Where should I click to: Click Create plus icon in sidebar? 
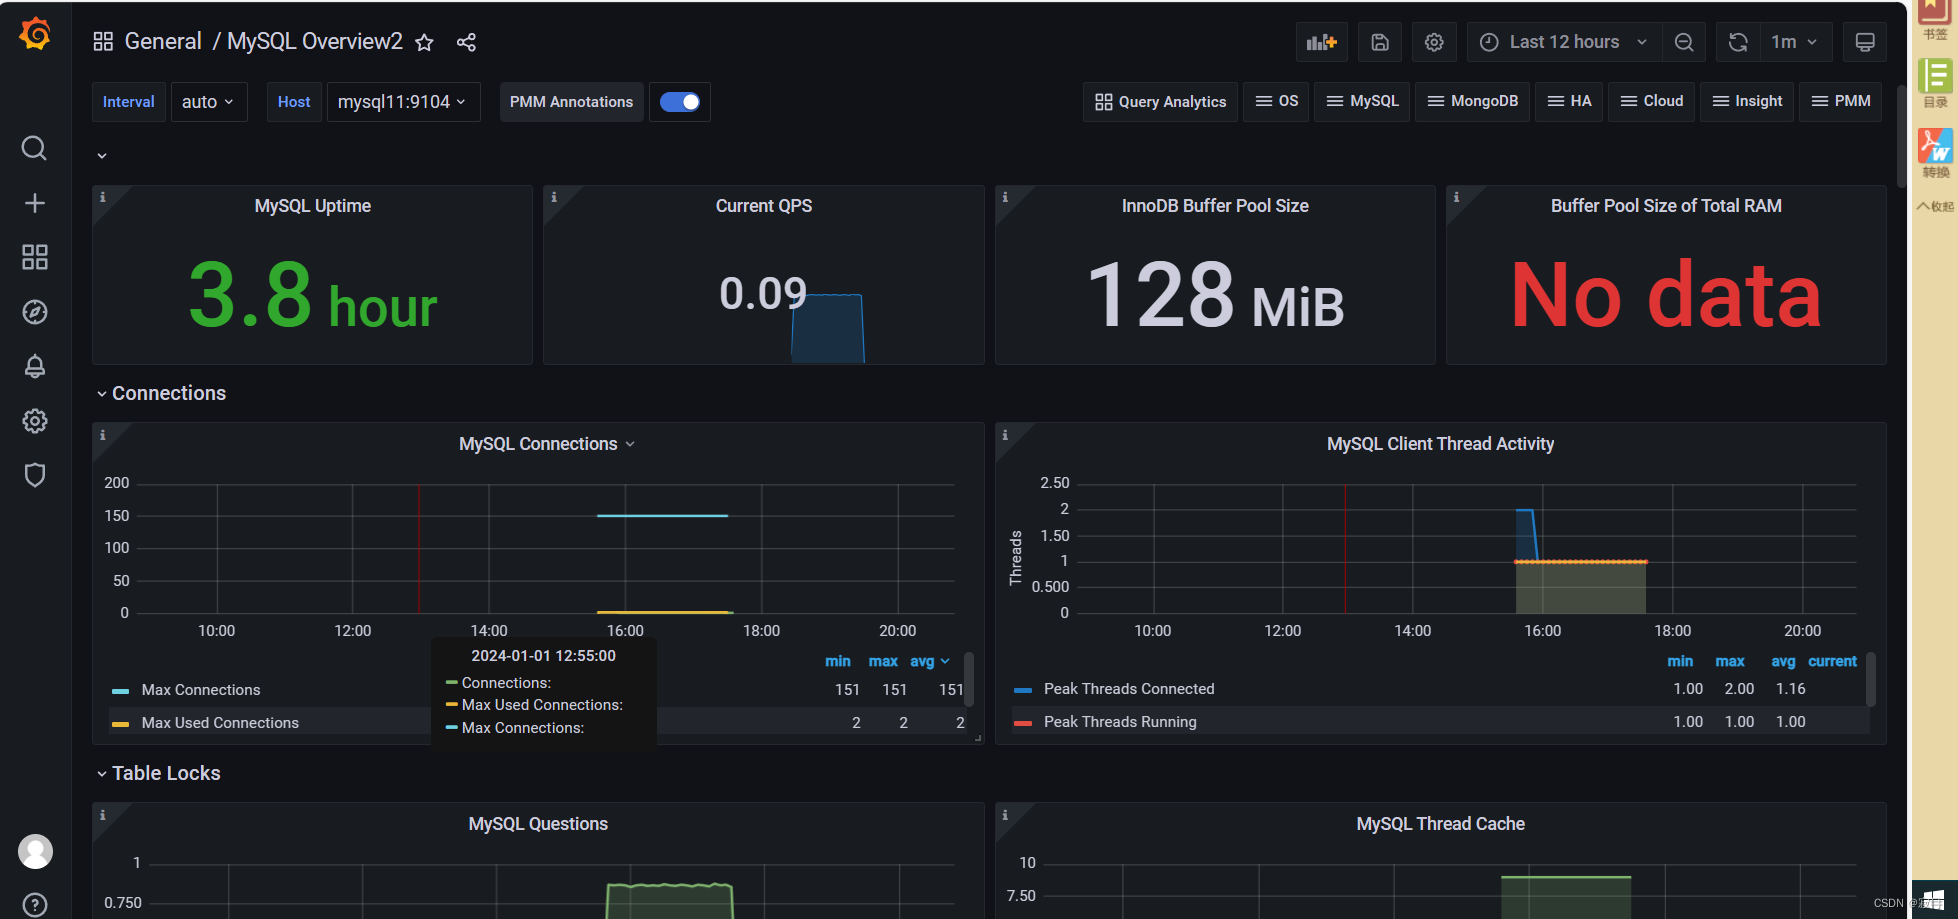(35, 203)
